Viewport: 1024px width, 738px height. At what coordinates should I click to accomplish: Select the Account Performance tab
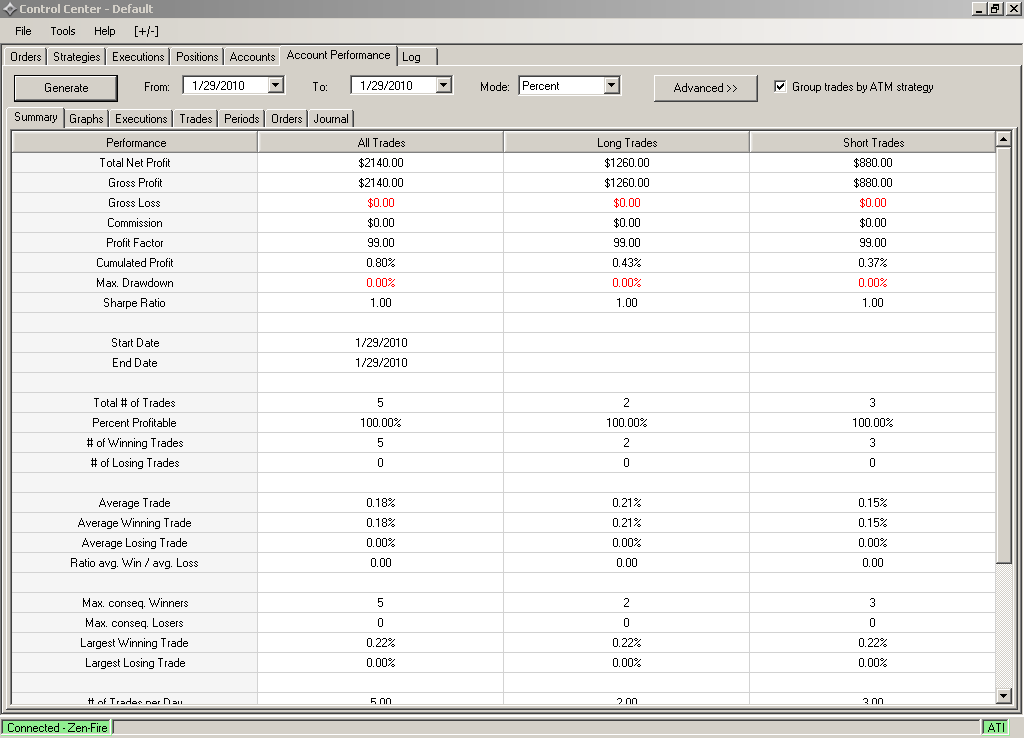click(x=338, y=55)
